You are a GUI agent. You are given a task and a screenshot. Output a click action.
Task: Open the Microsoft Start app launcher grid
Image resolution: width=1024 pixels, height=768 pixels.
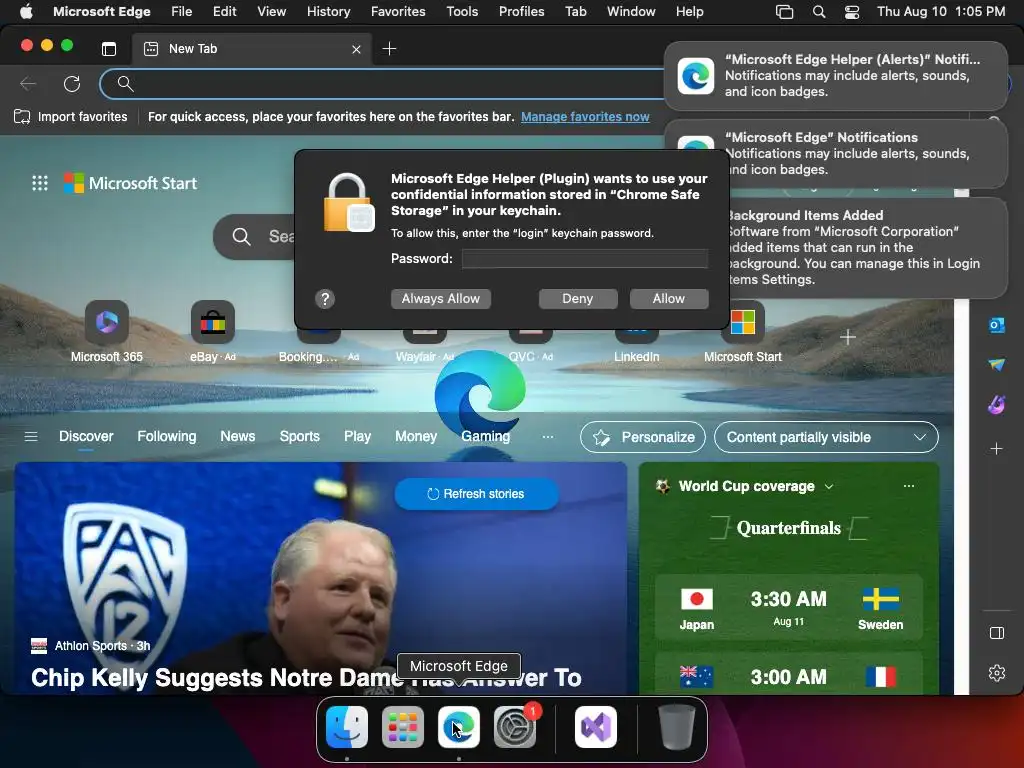point(40,183)
